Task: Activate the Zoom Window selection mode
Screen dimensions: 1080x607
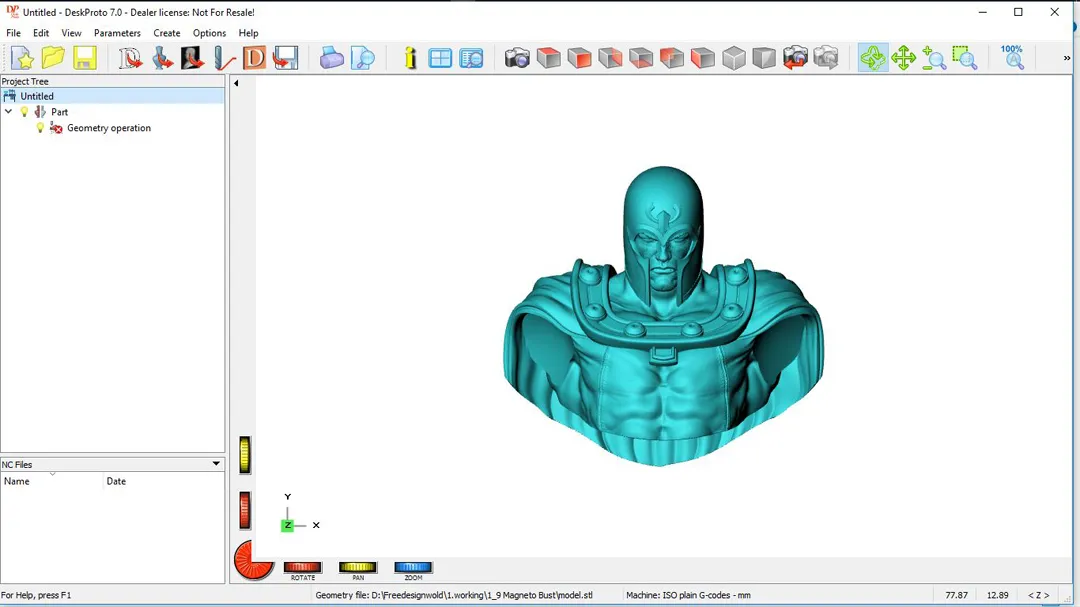Action: pos(965,58)
